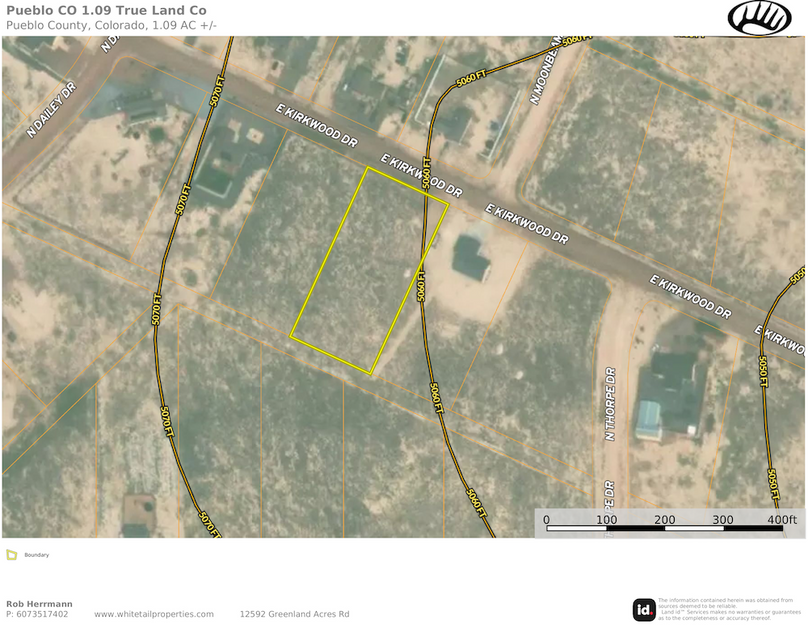Click the 400 FT scale bar
The width and height of the screenshot is (808, 625).
[x=779, y=520]
